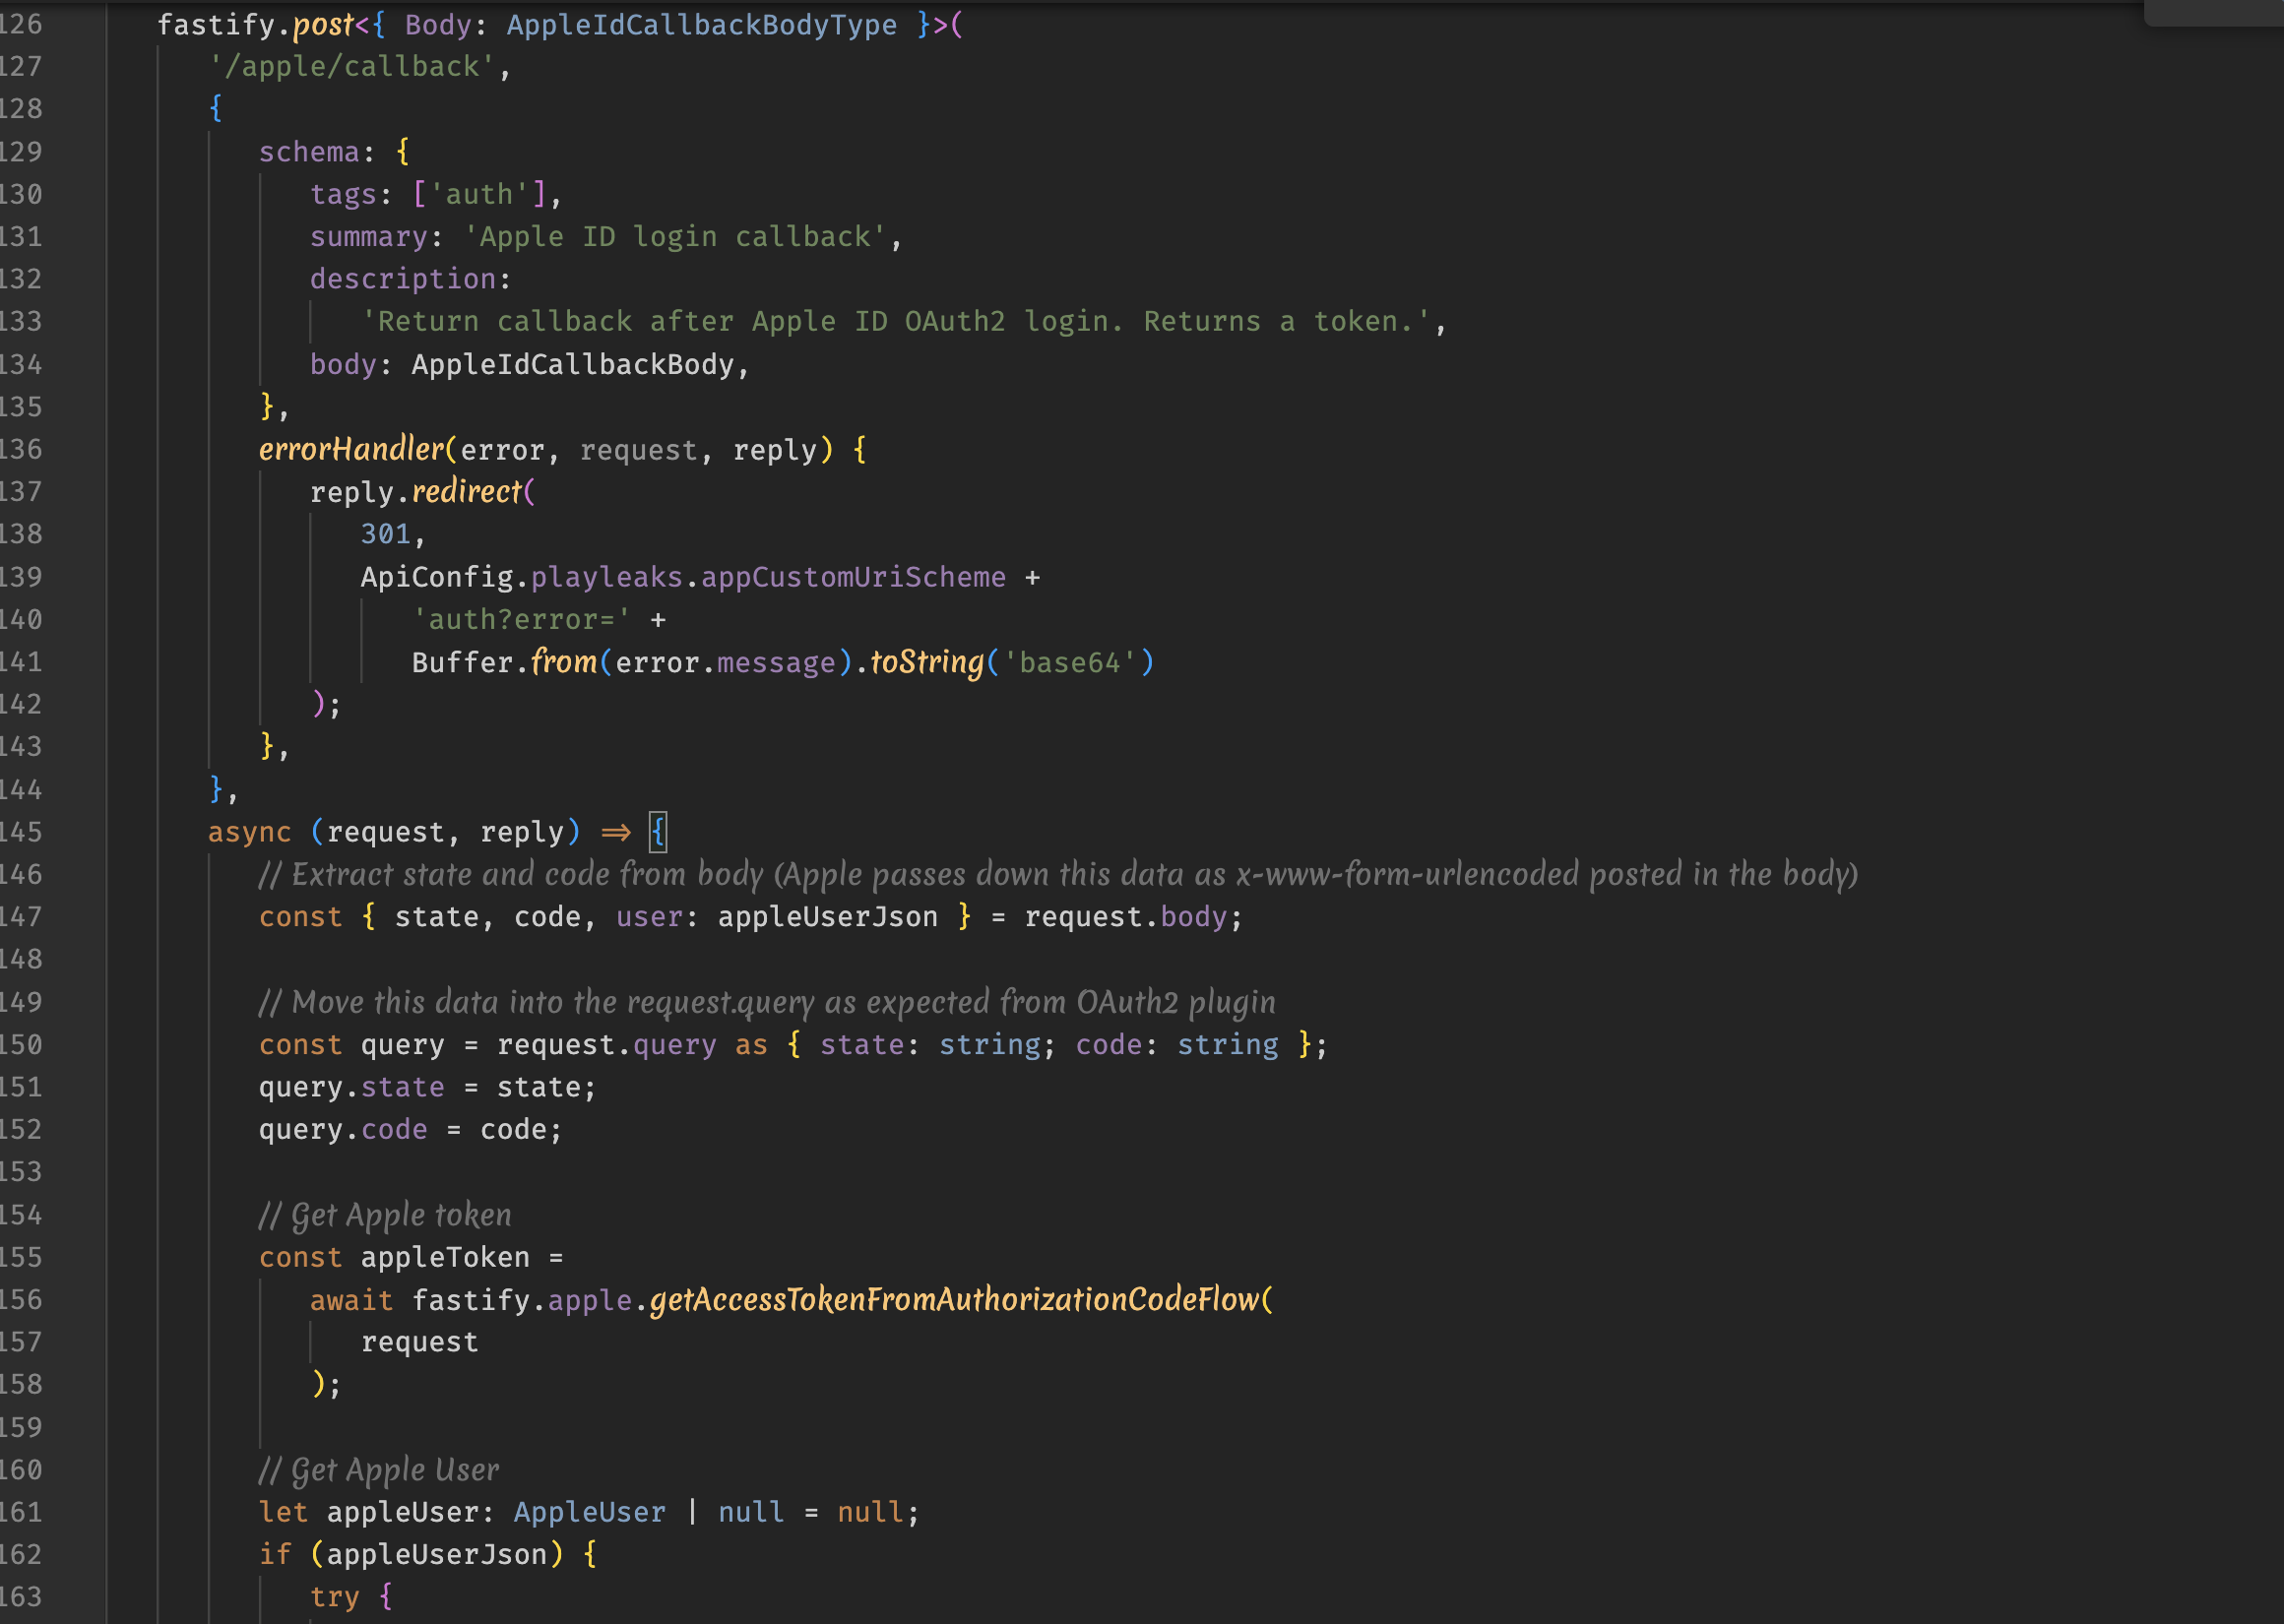
Task: Click the toString method call
Action: pyautogui.click(x=926, y=663)
